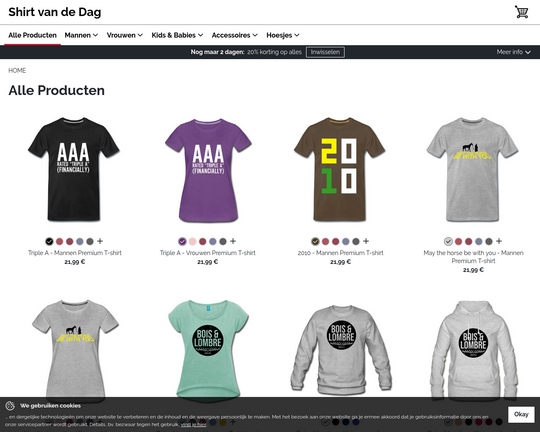Screen dimensions: 540x432
Task: Select purple swatch for Triple A Vrouwen shirt
Action: [182, 241]
